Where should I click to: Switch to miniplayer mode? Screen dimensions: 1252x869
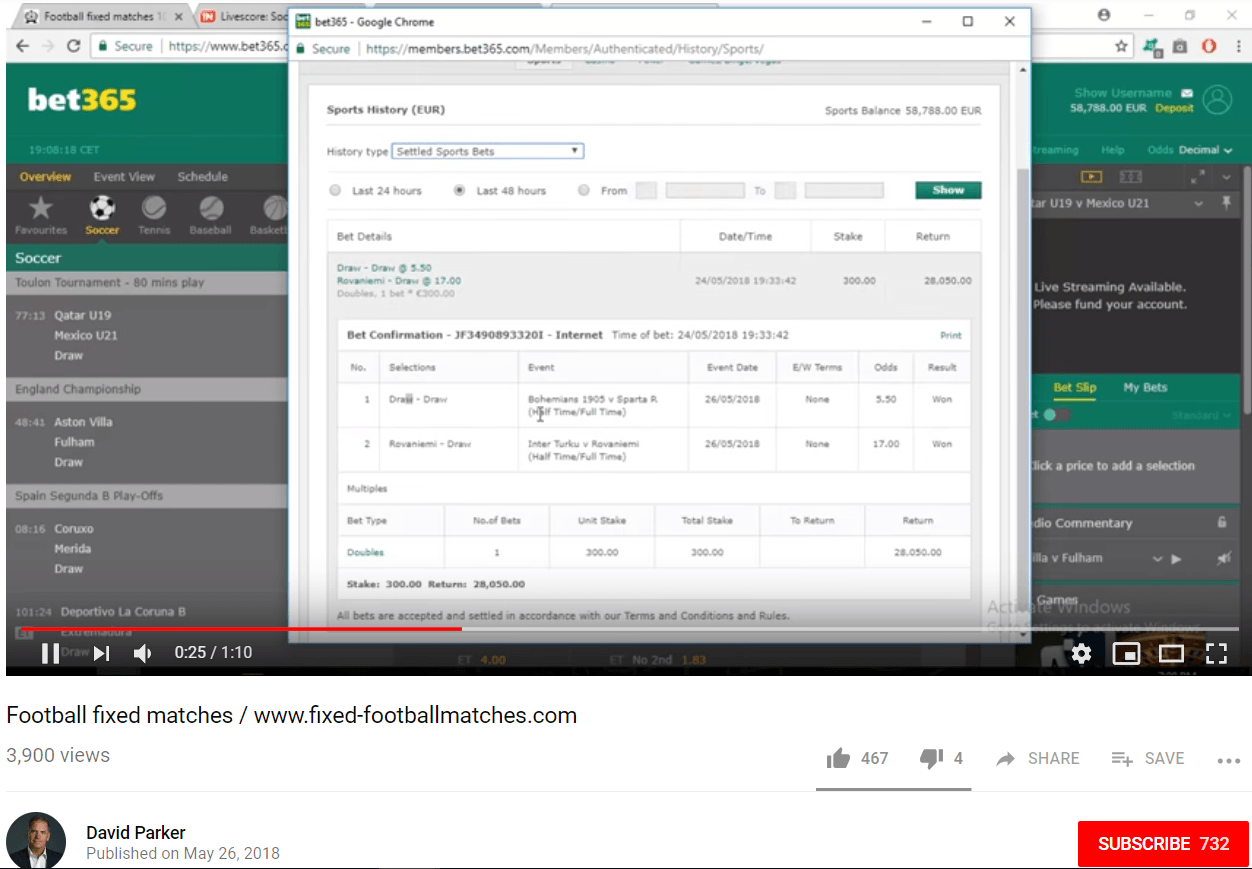1126,654
